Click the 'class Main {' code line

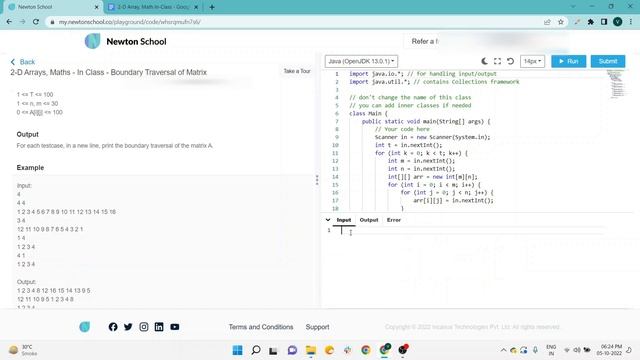[x=368, y=113]
